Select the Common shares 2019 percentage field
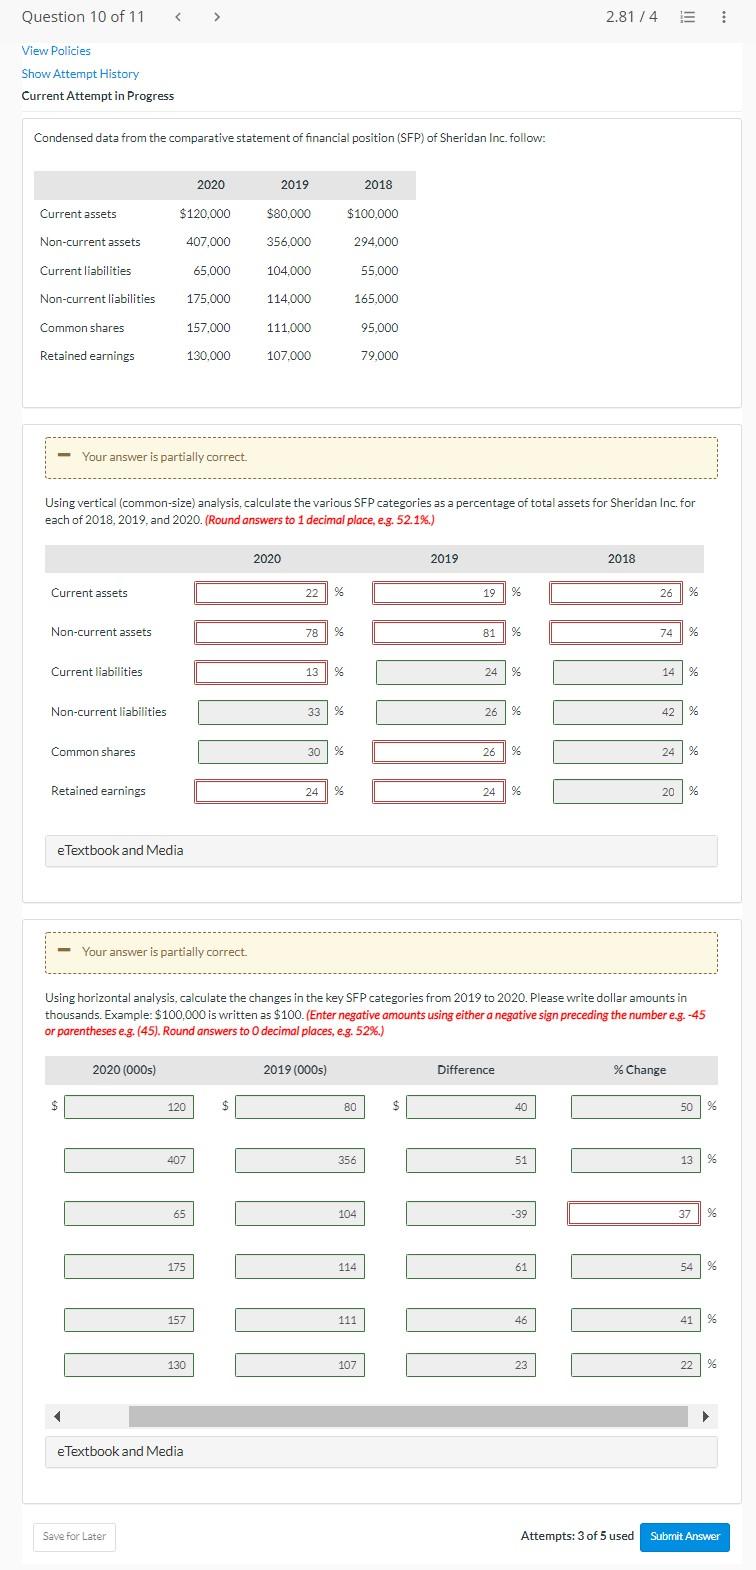 [440, 751]
